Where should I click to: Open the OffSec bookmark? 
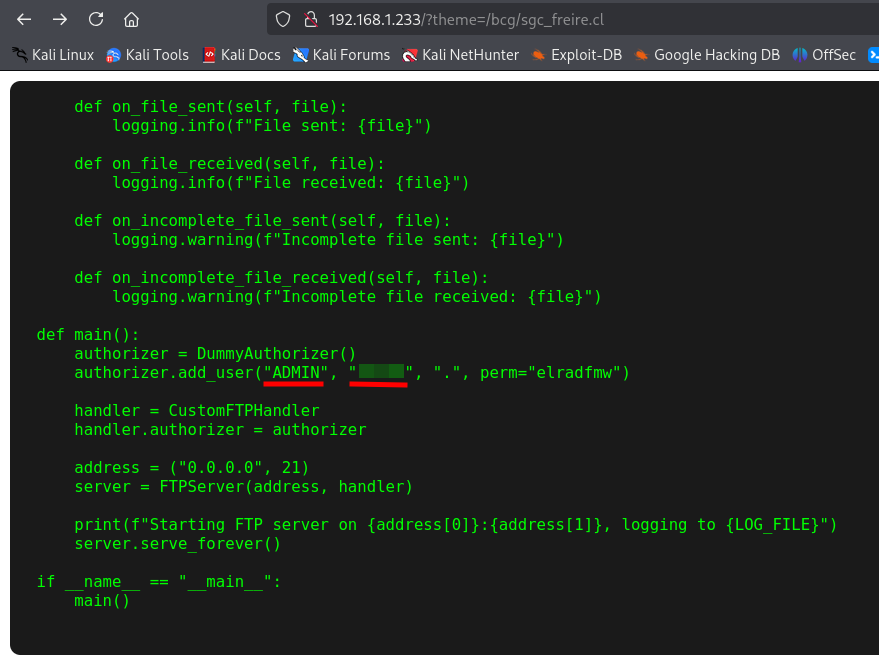tap(824, 55)
